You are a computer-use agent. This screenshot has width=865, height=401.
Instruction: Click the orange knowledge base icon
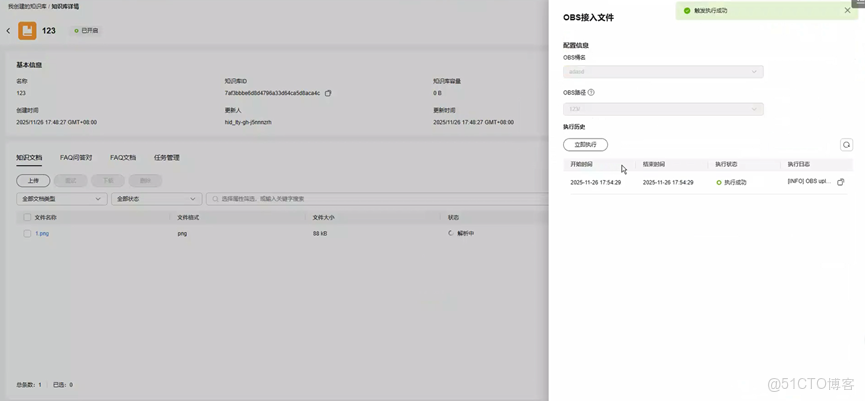click(x=27, y=31)
